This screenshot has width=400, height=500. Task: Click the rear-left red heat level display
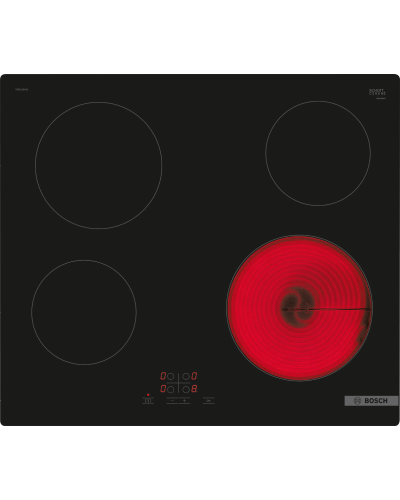[163, 376]
